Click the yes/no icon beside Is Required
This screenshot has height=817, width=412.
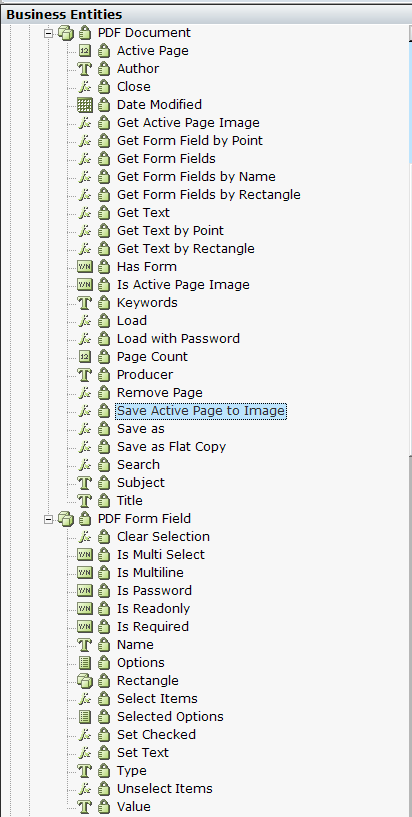coord(84,627)
